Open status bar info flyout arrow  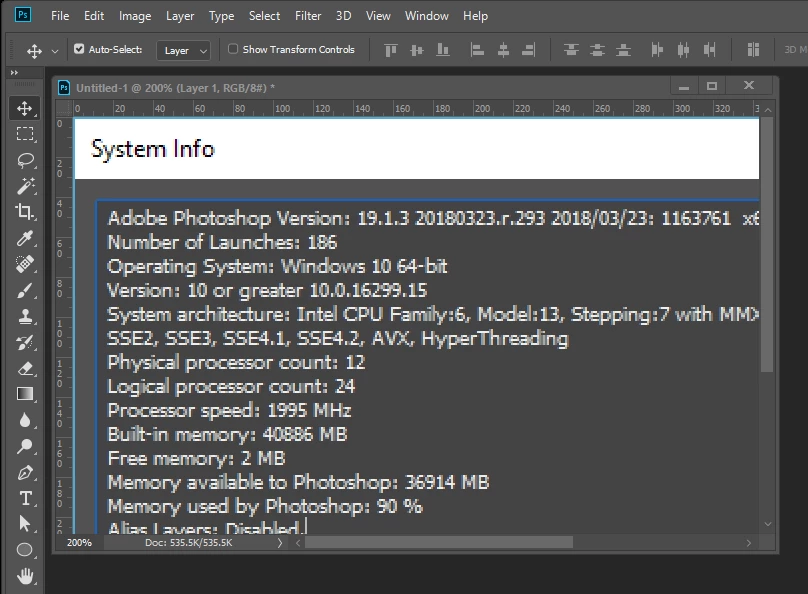pos(279,542)
